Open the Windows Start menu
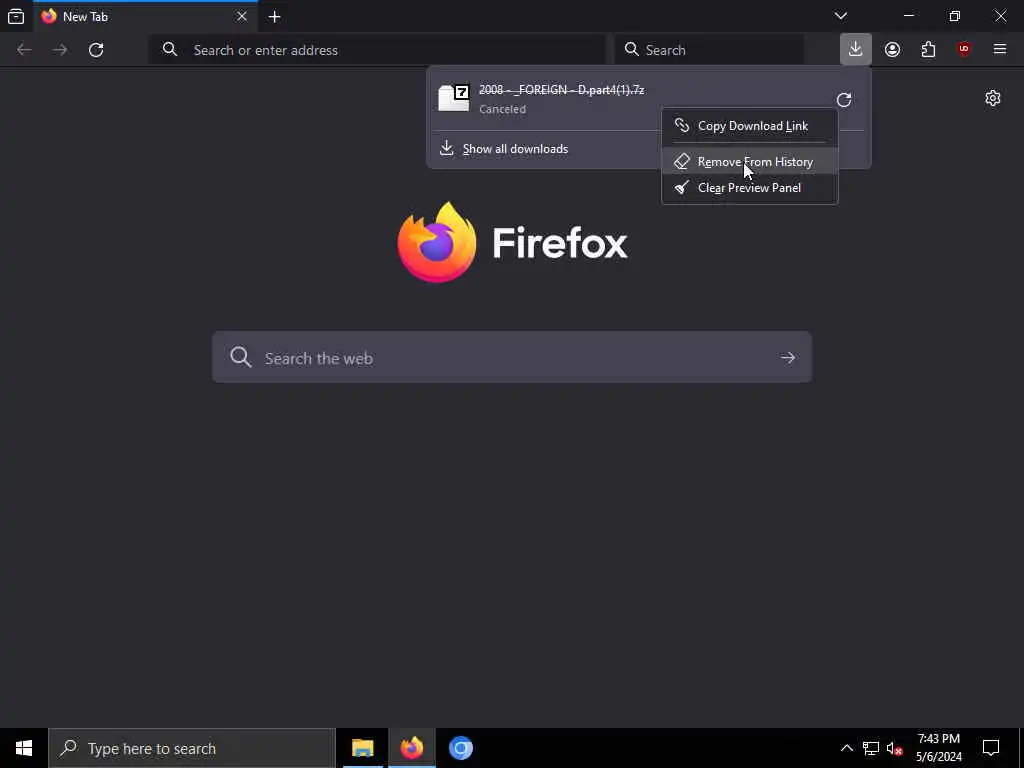 (24, 748)
